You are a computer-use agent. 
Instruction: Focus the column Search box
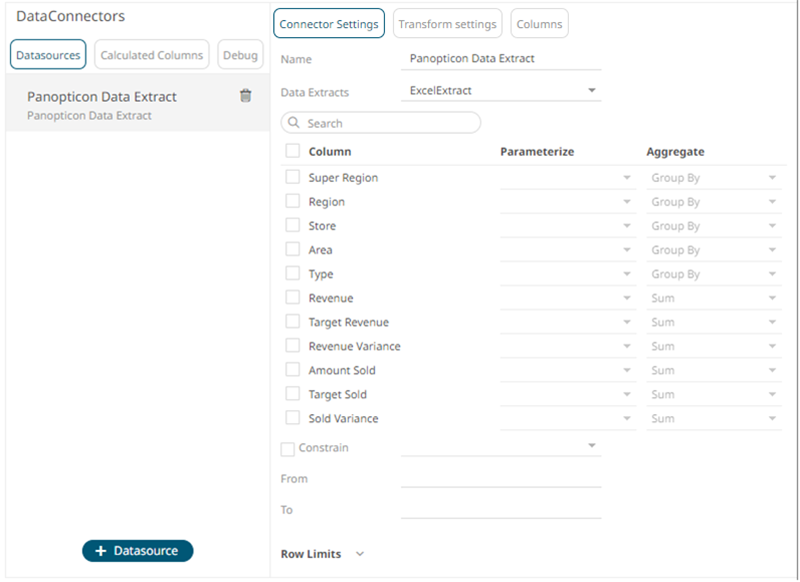[390, 123]
